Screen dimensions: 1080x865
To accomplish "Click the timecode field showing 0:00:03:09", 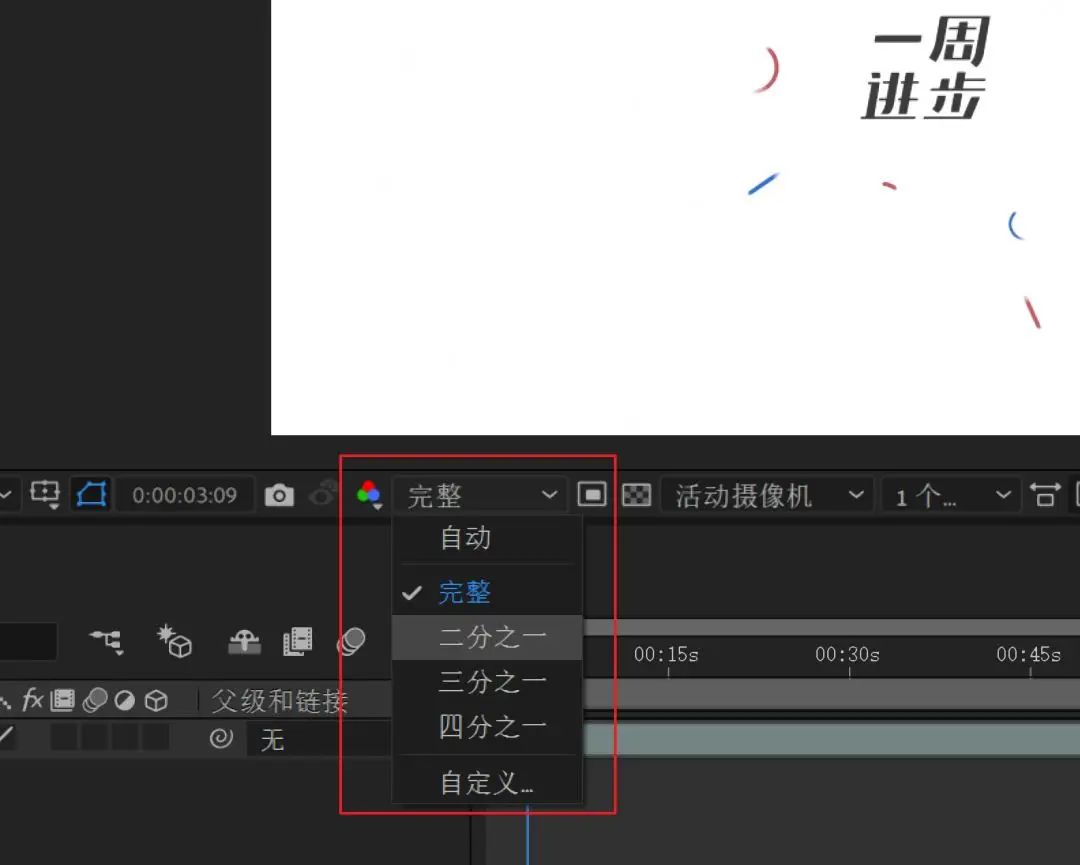I will pyautogui.click(x=184, y=494).
